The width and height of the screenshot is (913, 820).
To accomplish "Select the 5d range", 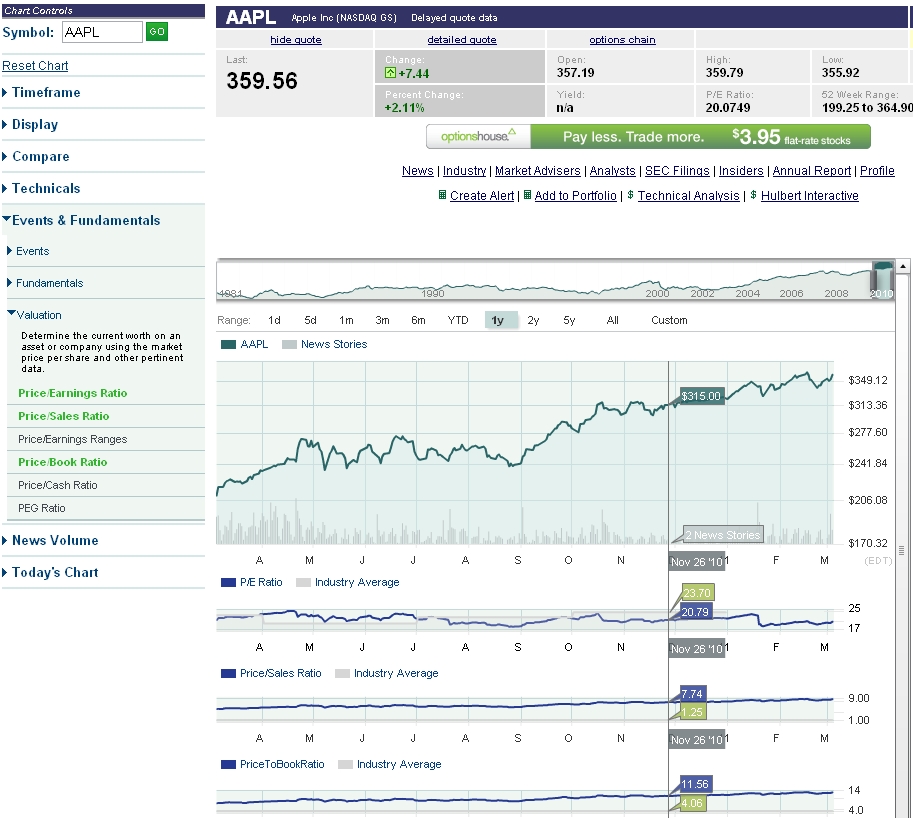I will (x=310, y=320).
